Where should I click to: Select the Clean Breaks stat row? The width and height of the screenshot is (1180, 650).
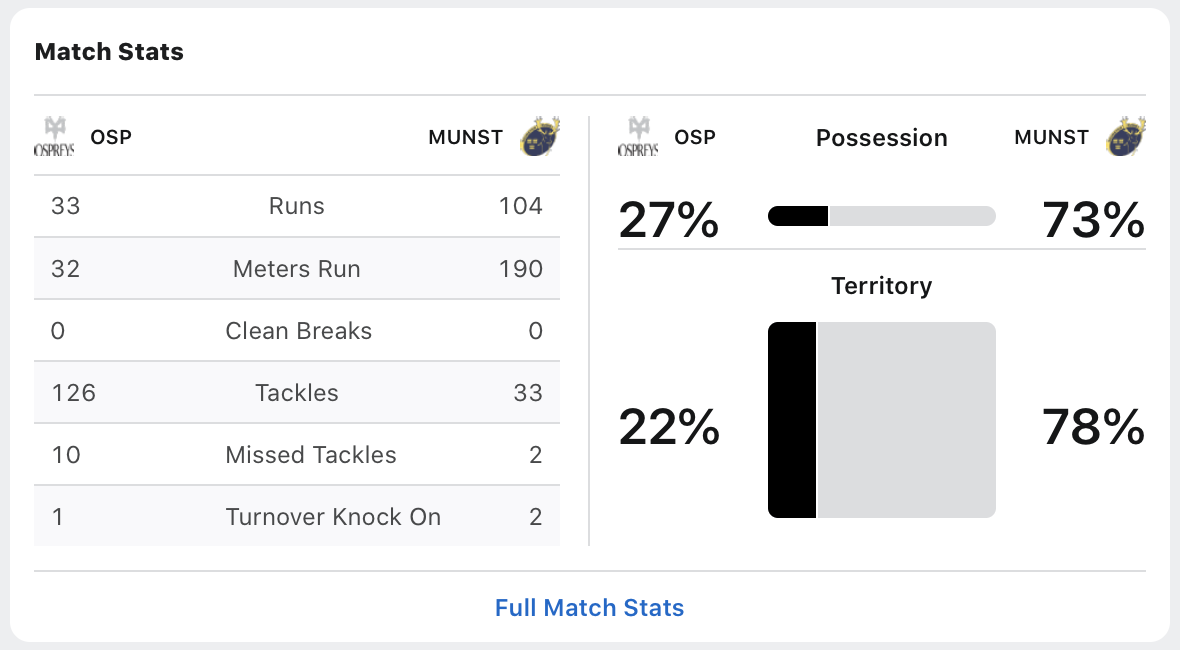[297, 331]
